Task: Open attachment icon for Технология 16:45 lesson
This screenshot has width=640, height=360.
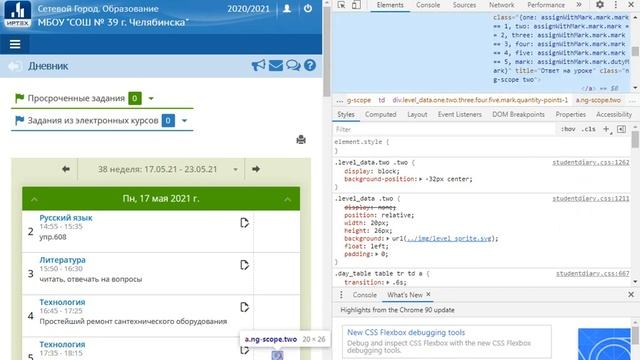Action: (244, 307)
